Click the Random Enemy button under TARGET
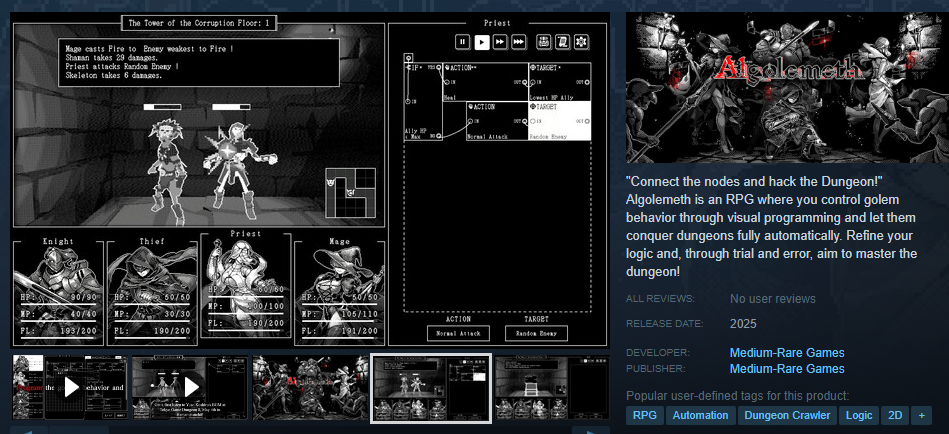Image resolution: width=949 pixels, height=434 pixels. pos(536,333)
